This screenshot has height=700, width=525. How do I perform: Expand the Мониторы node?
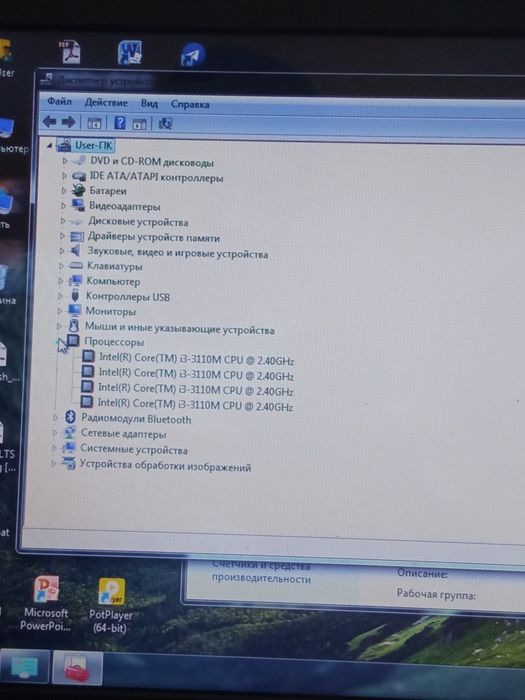59,310
